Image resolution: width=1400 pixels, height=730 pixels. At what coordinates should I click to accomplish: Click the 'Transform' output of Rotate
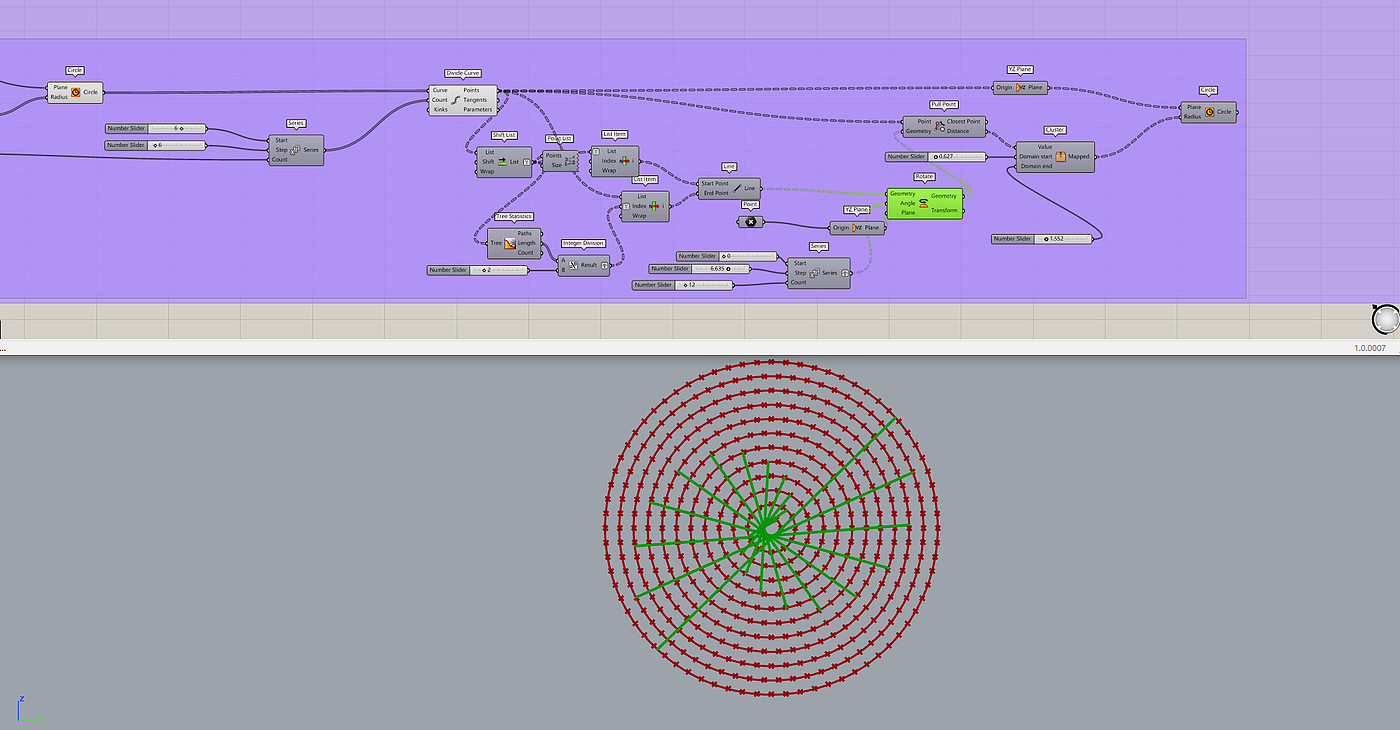tap(944, 211)
